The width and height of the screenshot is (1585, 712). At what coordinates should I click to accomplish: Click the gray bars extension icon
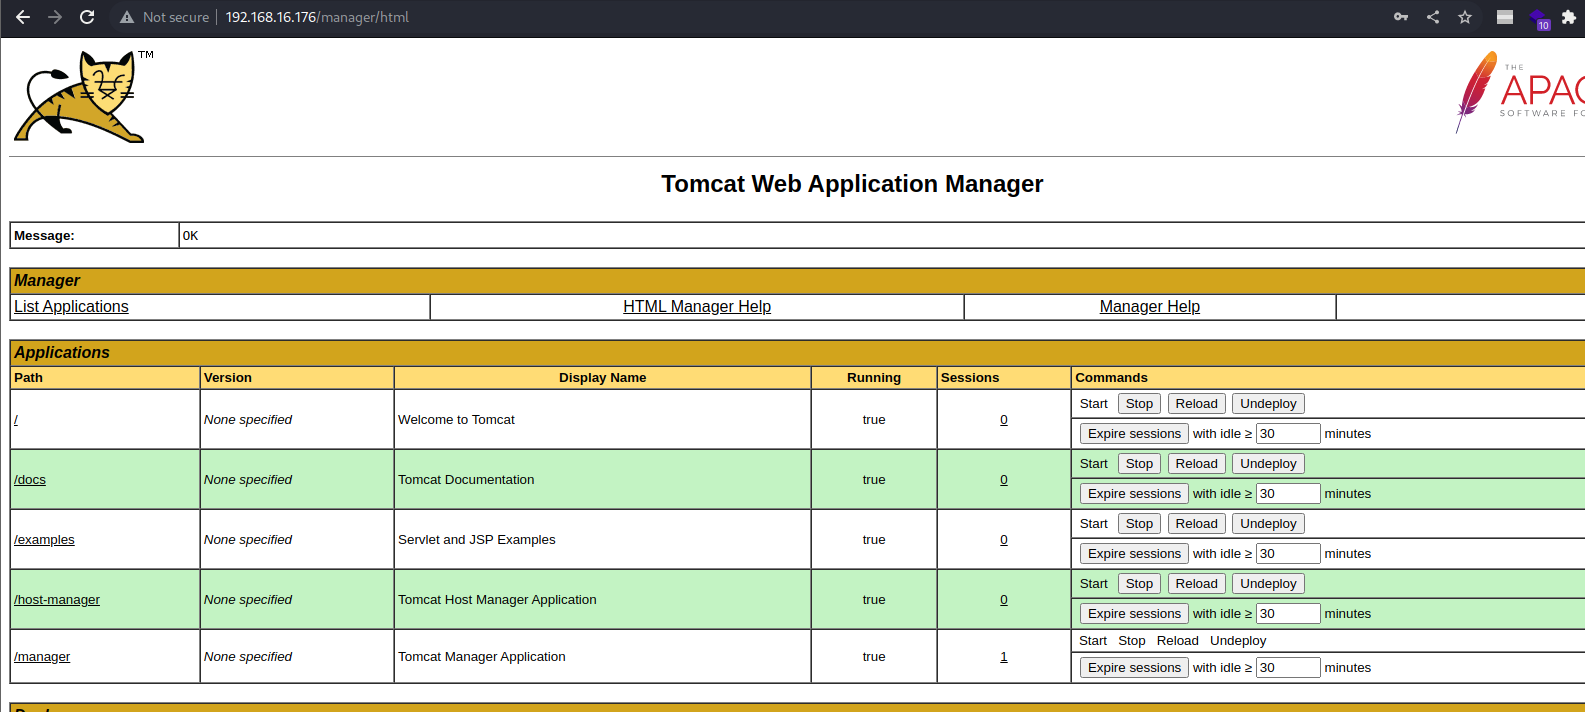(1505, 17)
